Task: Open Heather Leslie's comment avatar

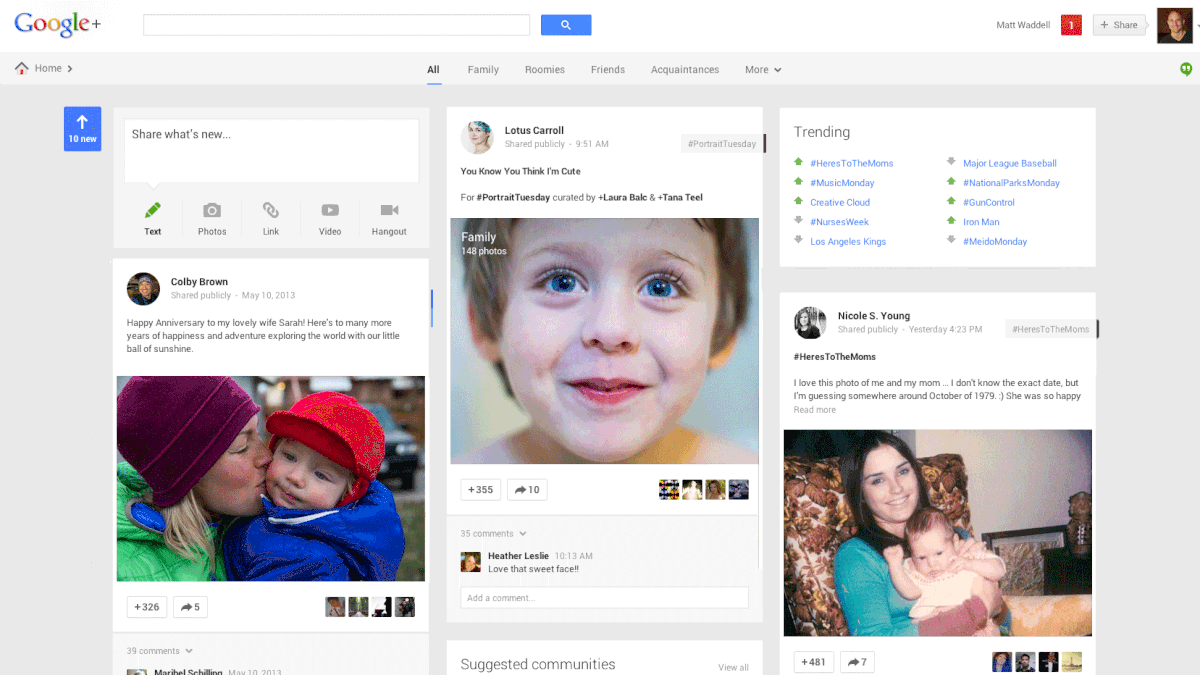Action: (x=470, y=562)
